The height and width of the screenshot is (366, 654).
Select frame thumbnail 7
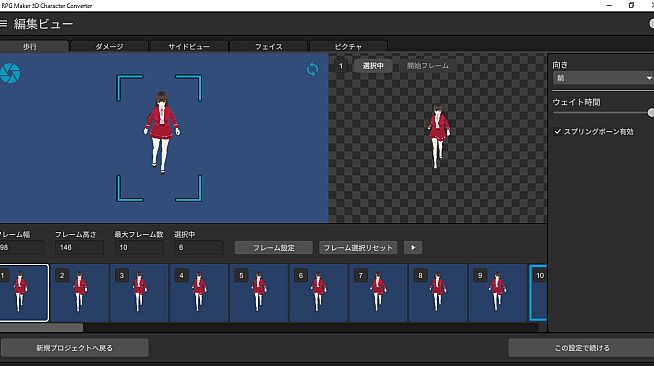click(x=377, y=293)
